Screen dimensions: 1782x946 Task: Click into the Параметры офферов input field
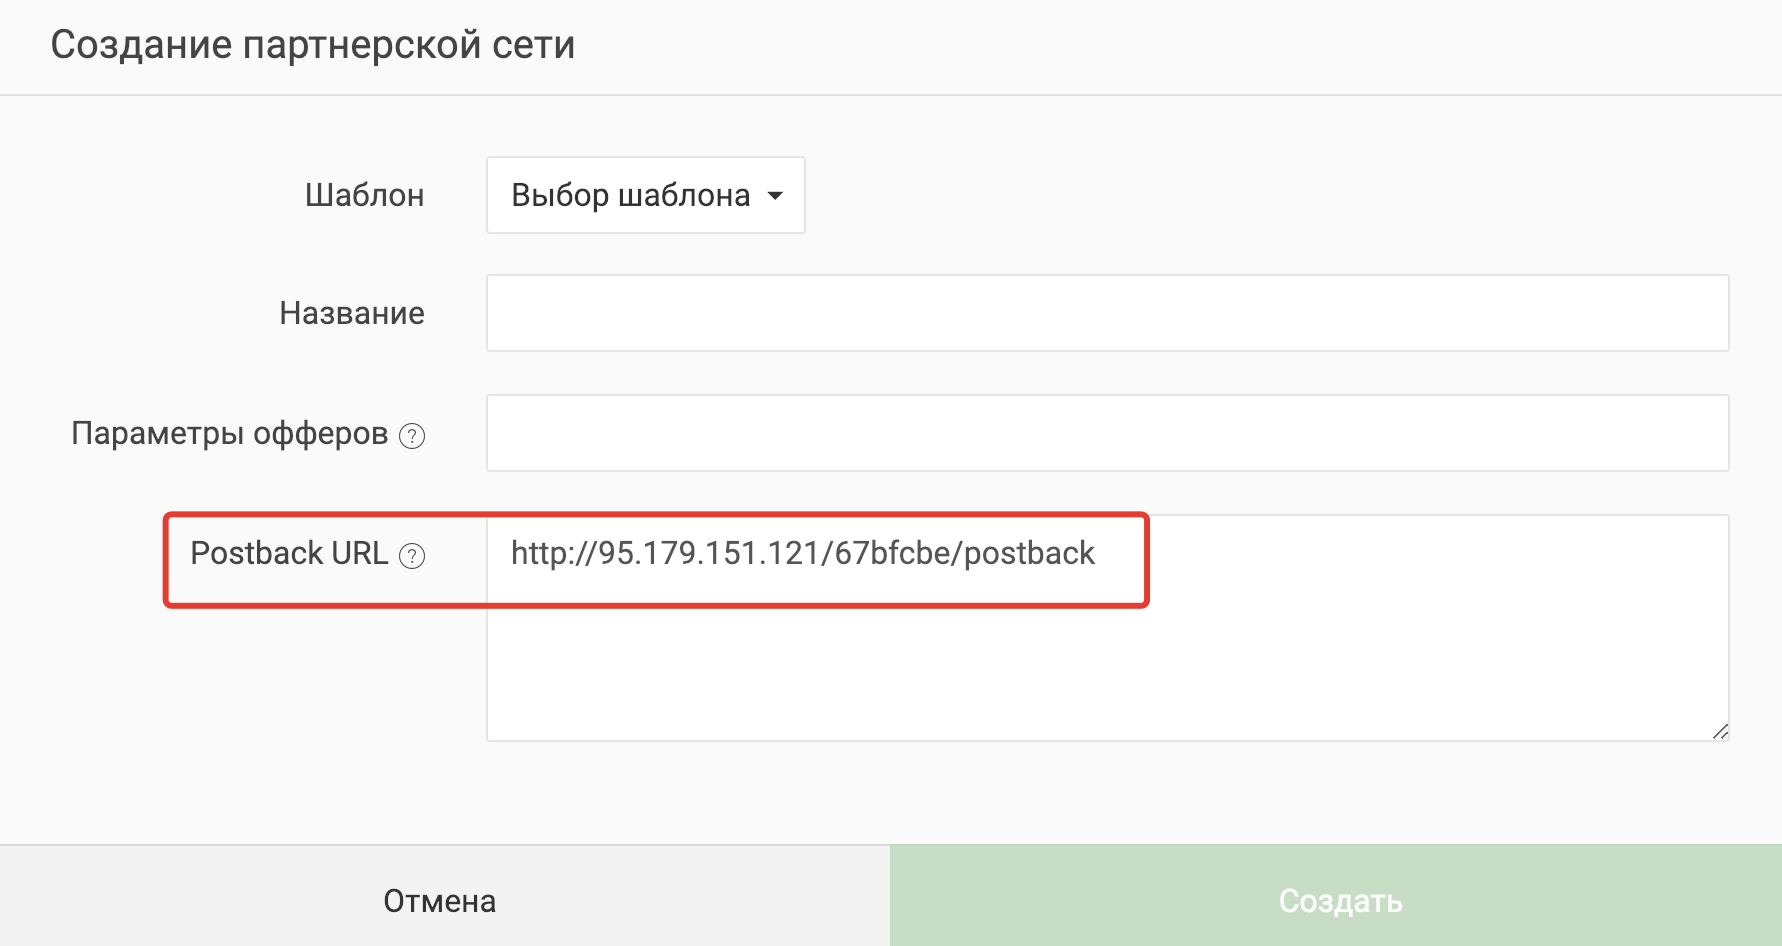tap(1108, 433)
